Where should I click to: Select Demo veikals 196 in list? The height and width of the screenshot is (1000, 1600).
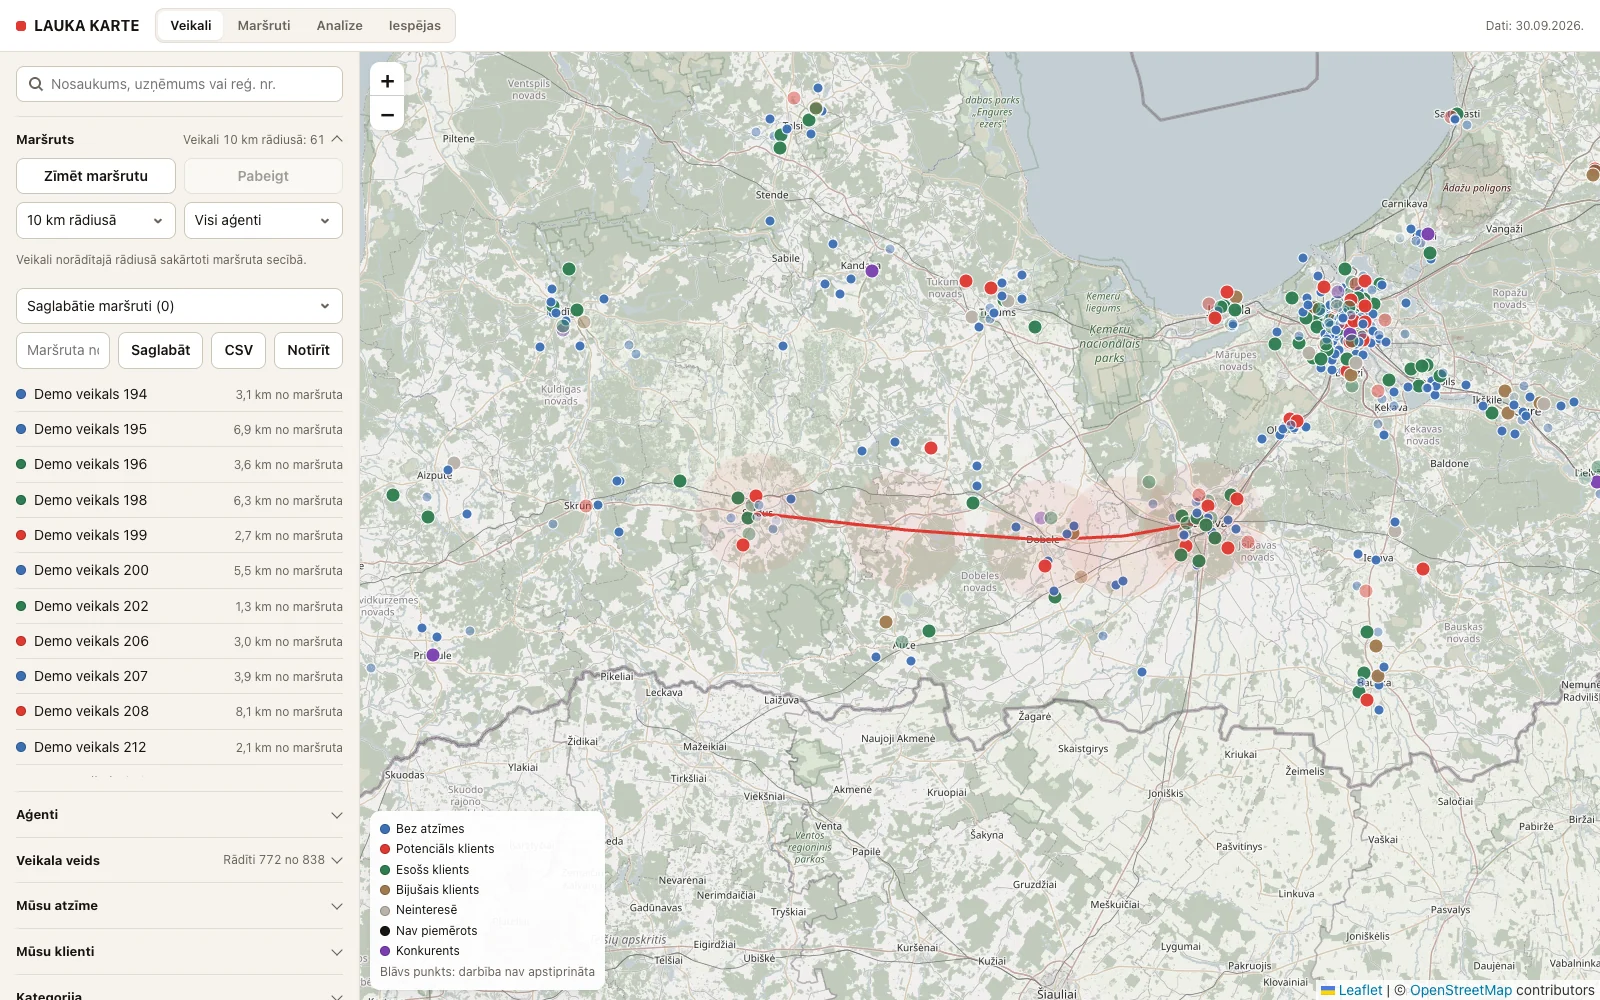[x=179, y=464]
